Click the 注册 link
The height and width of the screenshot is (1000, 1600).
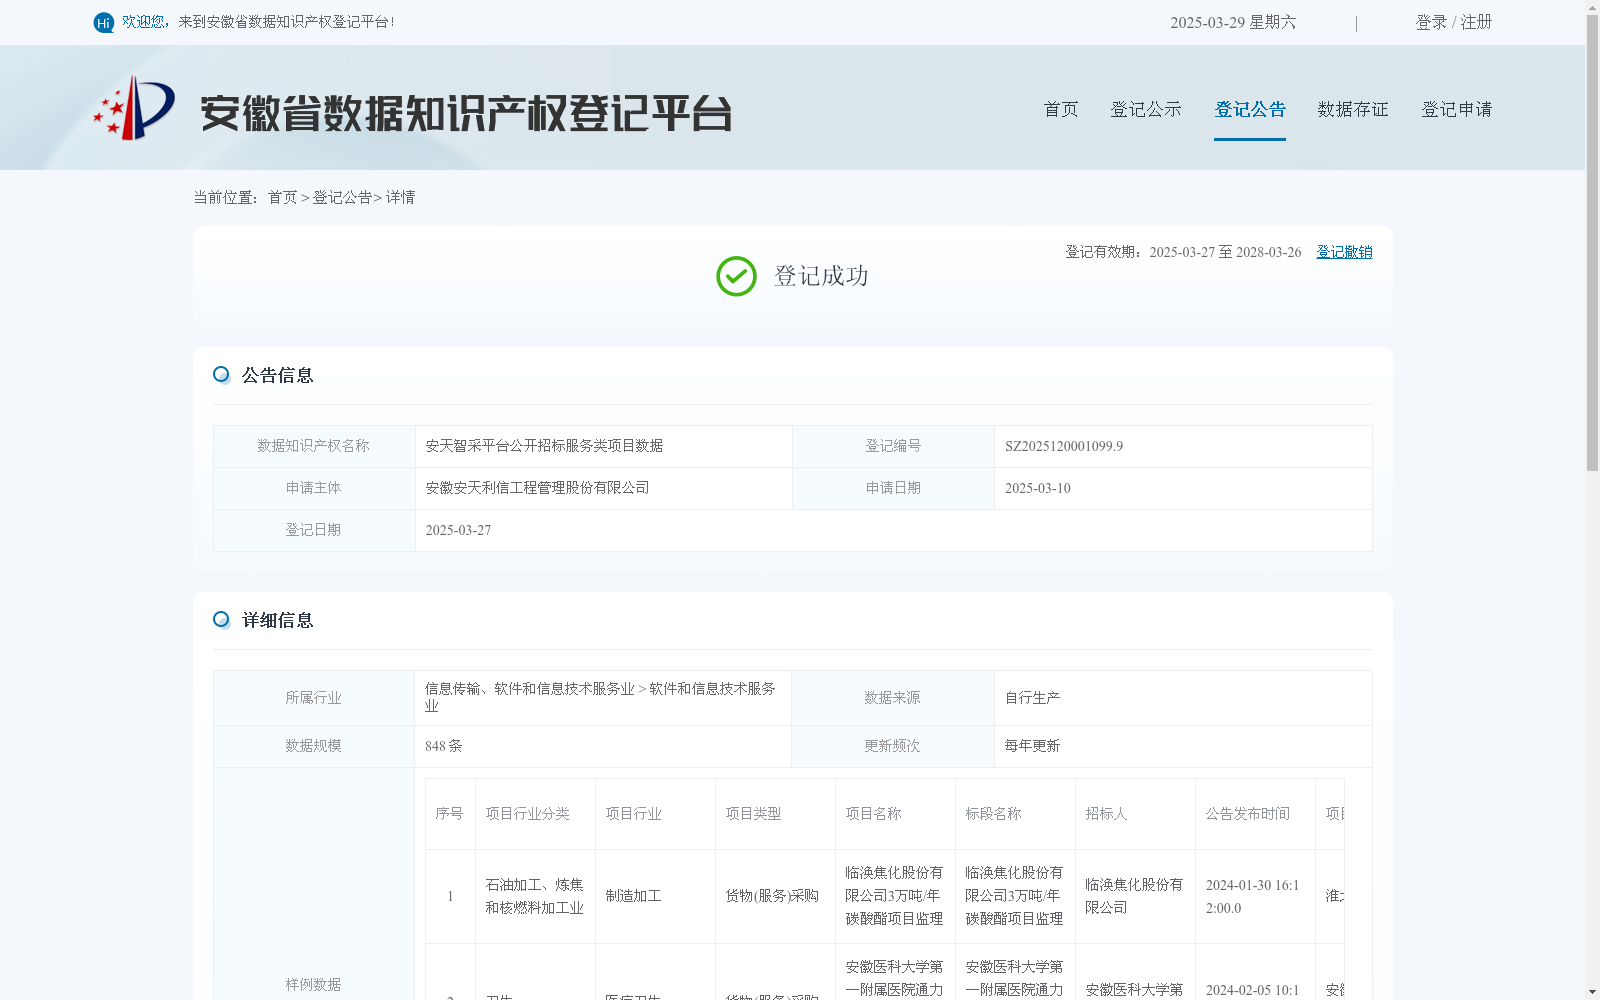pyautogui.click(x=1476, y=22)
